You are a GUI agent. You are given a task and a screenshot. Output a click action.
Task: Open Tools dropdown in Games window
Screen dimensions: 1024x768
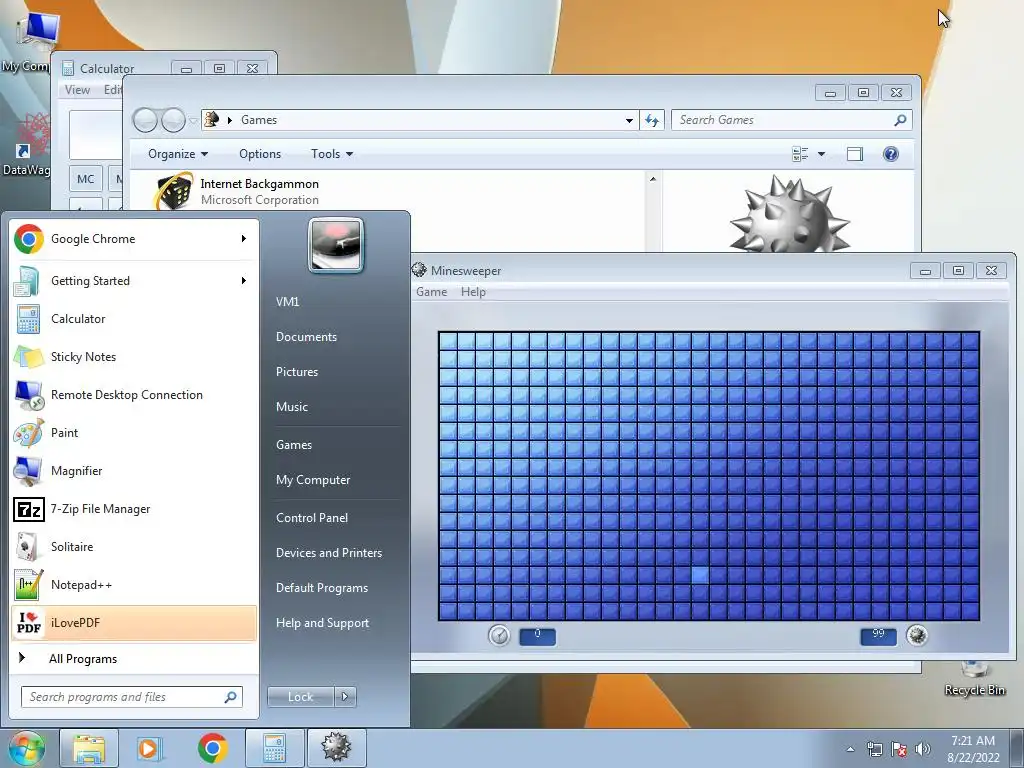332,154
